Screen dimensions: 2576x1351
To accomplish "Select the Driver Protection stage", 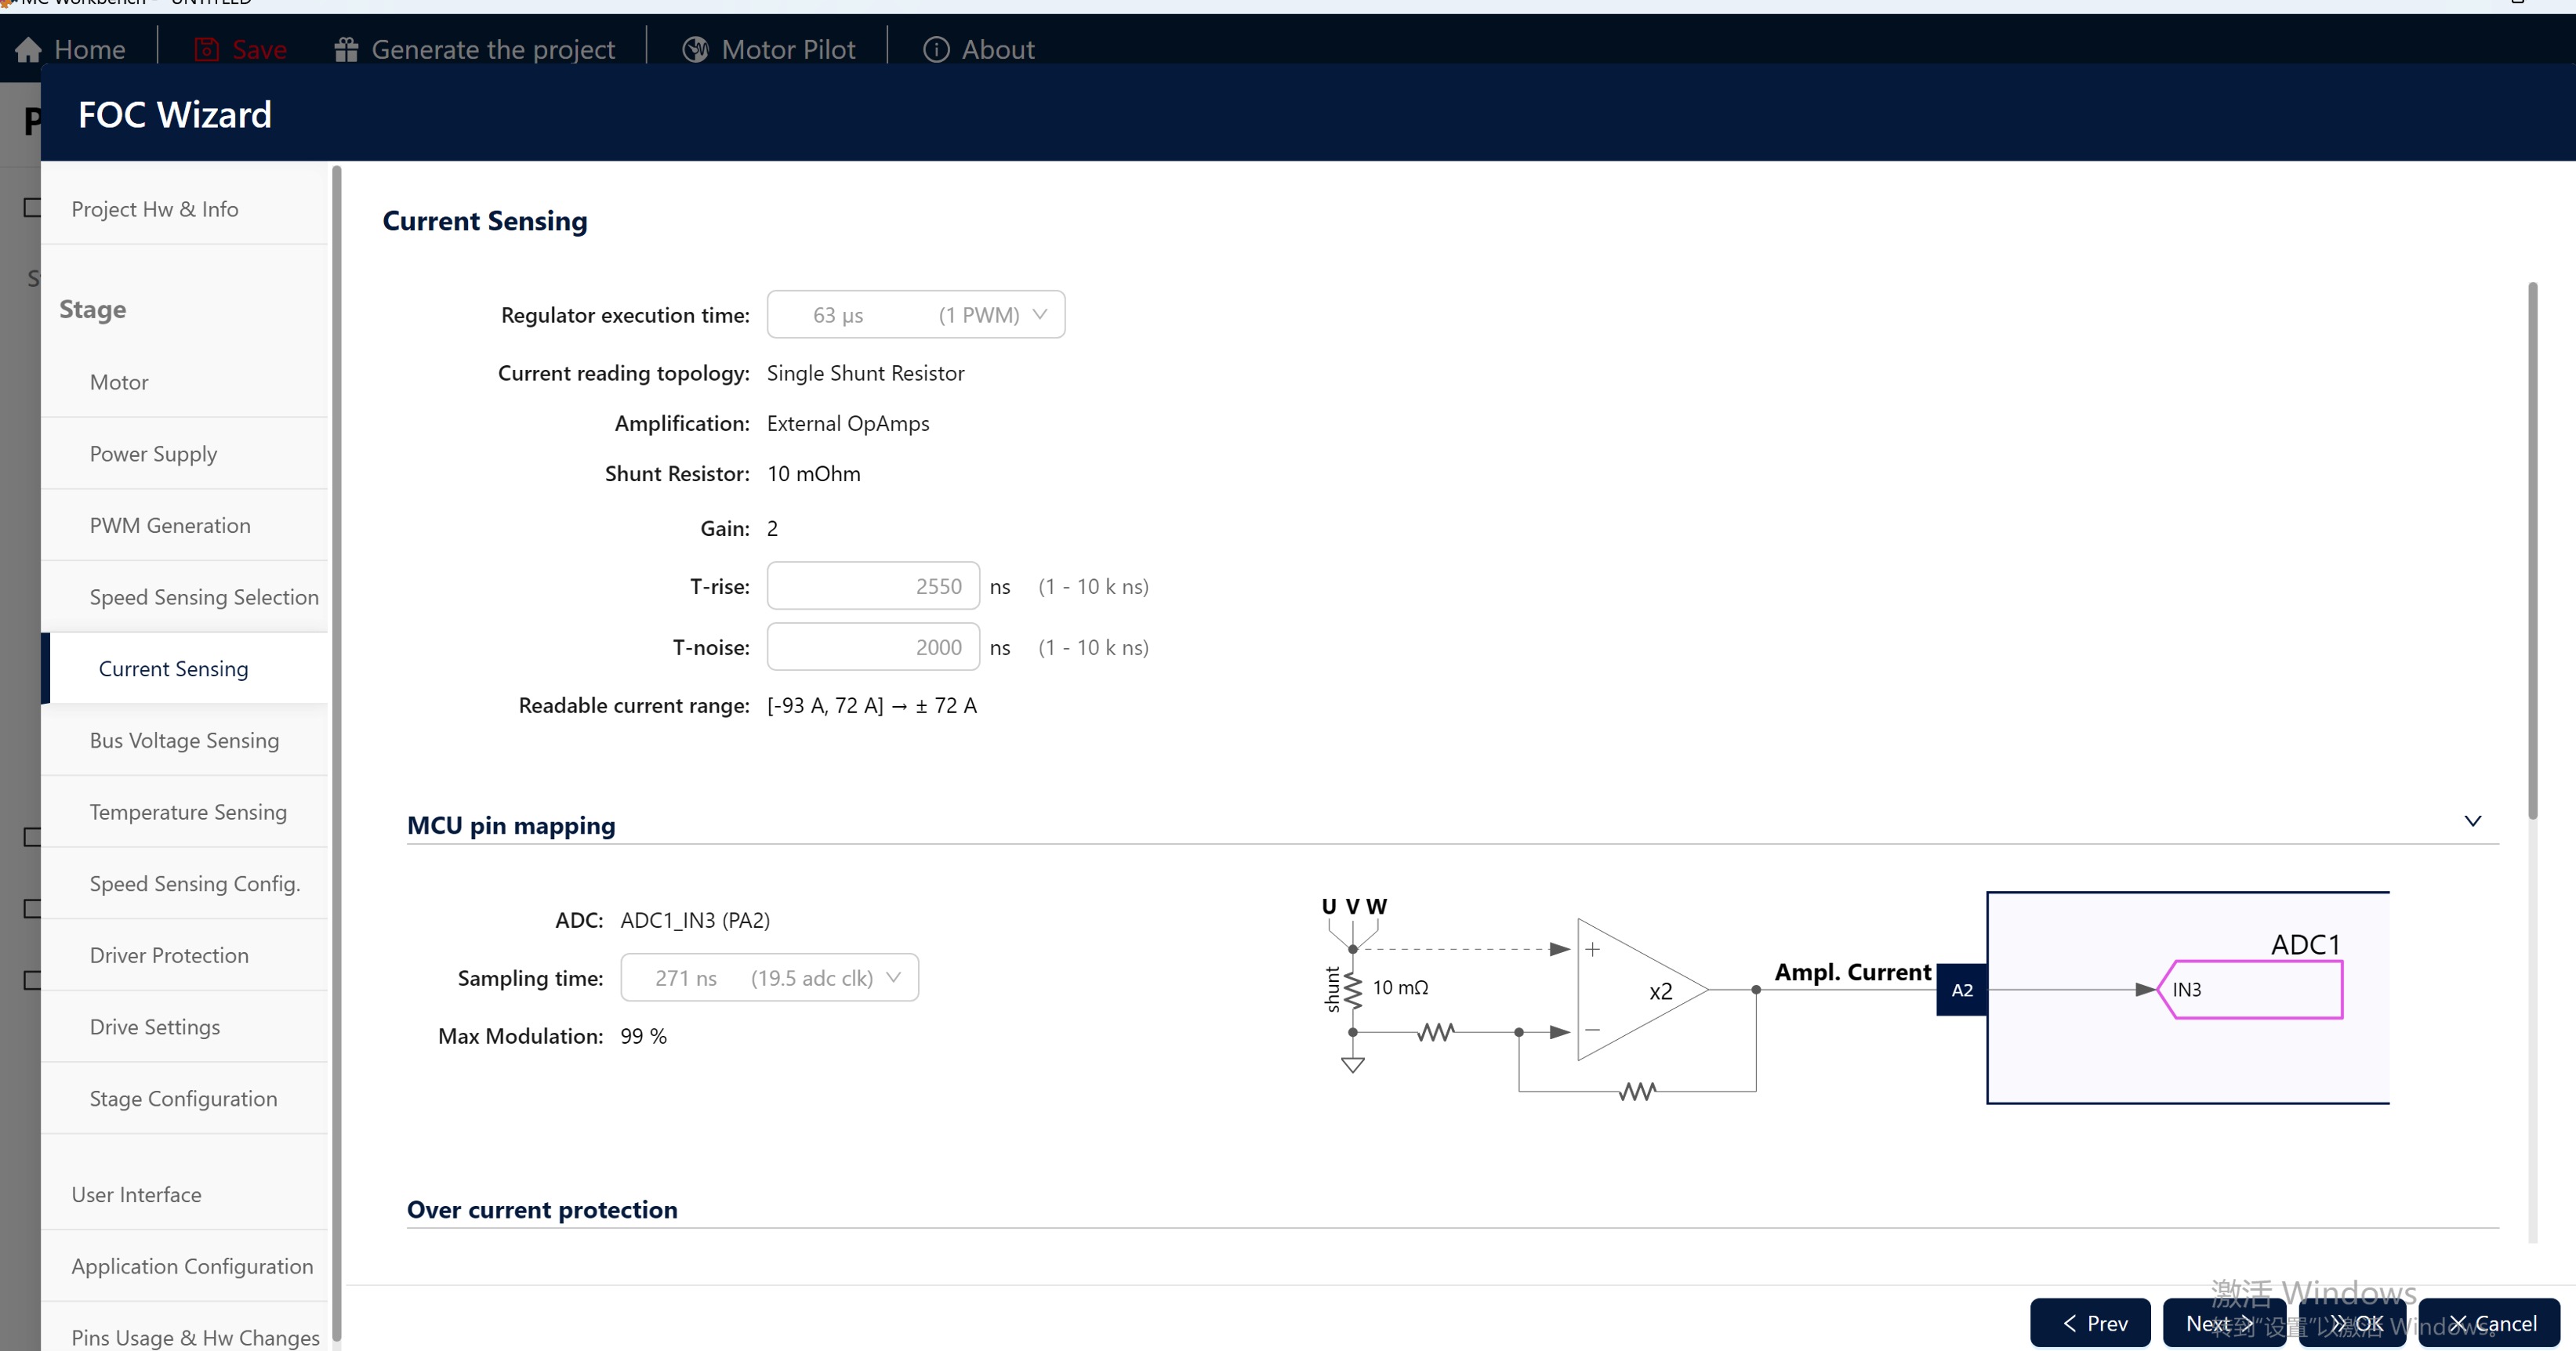I will point(168,955).
